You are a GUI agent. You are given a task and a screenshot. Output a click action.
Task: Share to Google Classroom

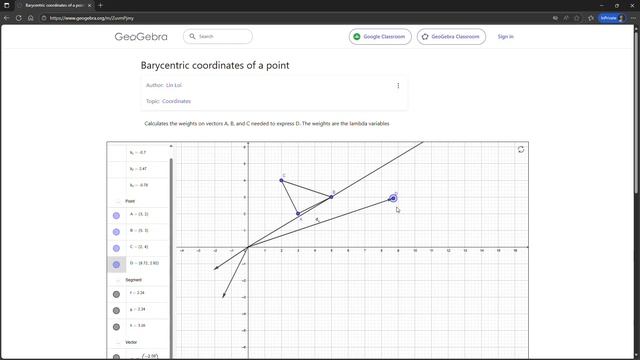pos(380,37)
